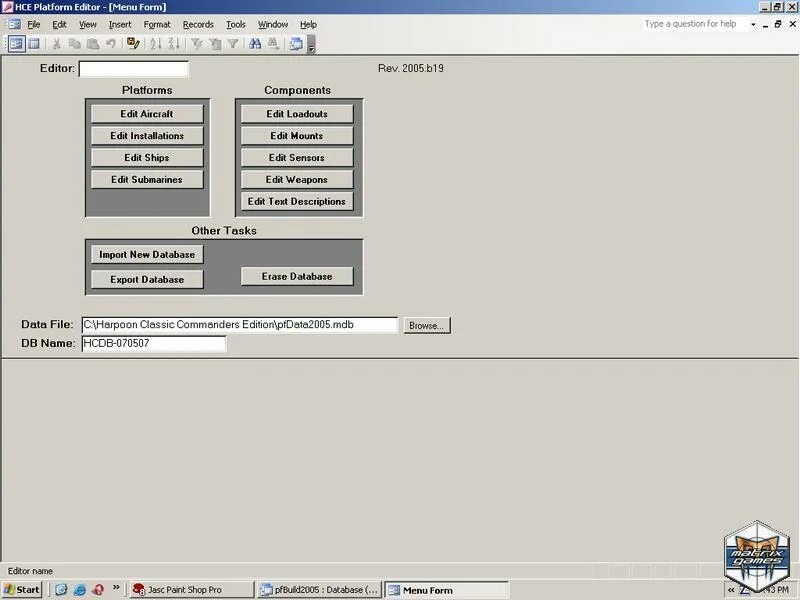800x600 pixels.
Task: Switch to Jasc Paint Shop Pro taskbar button
Action: click(x=191, y=590)
